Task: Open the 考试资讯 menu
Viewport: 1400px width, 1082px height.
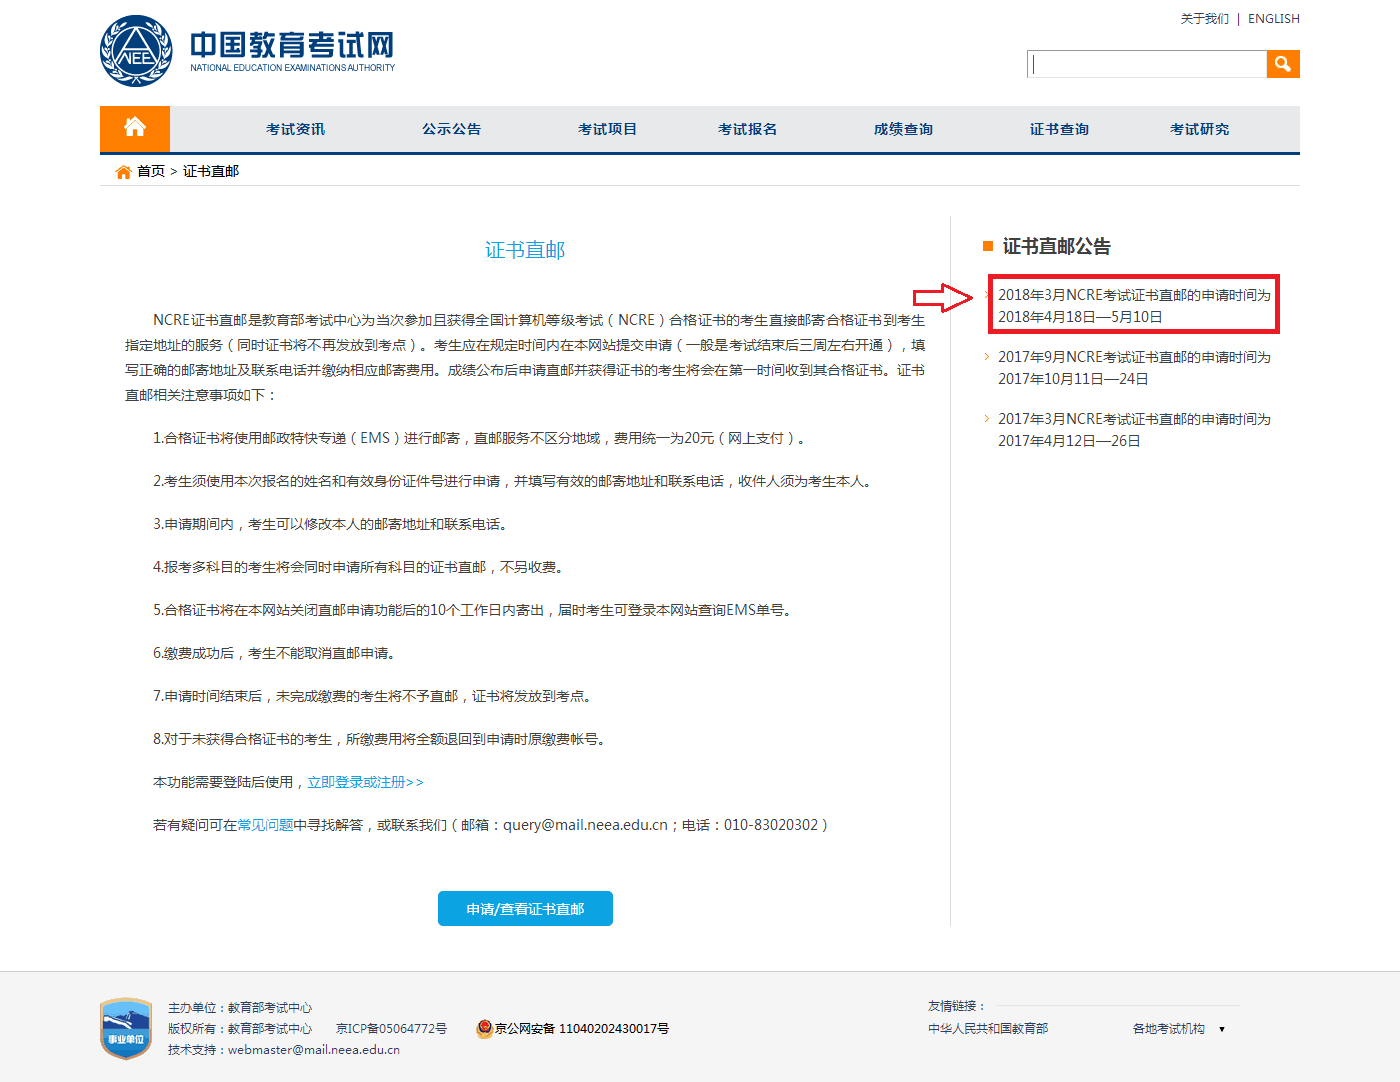Action: click(x=295, y=129)
